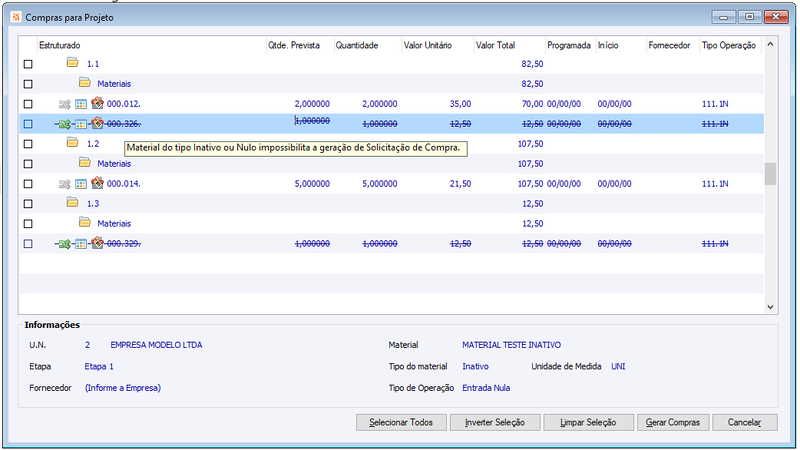Click the folder icon next to 1.1

coord(72,63)
